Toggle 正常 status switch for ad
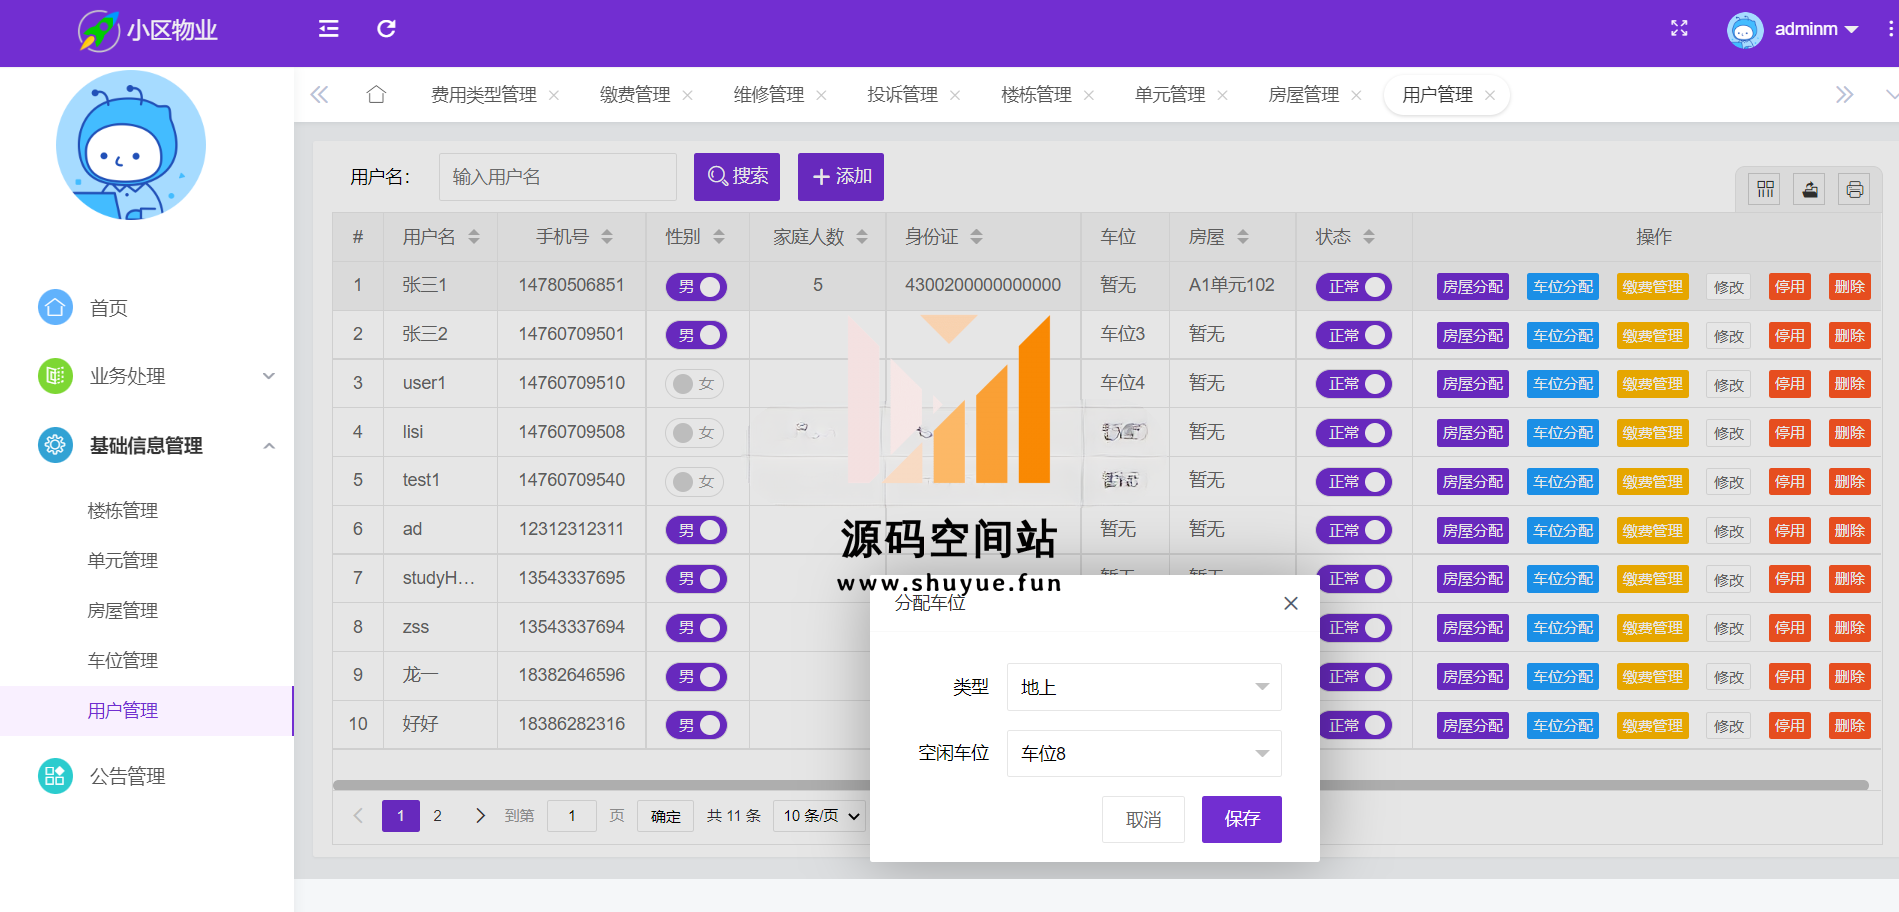1899x912 pixels. pyautogui.click(x=1354, y=531)
